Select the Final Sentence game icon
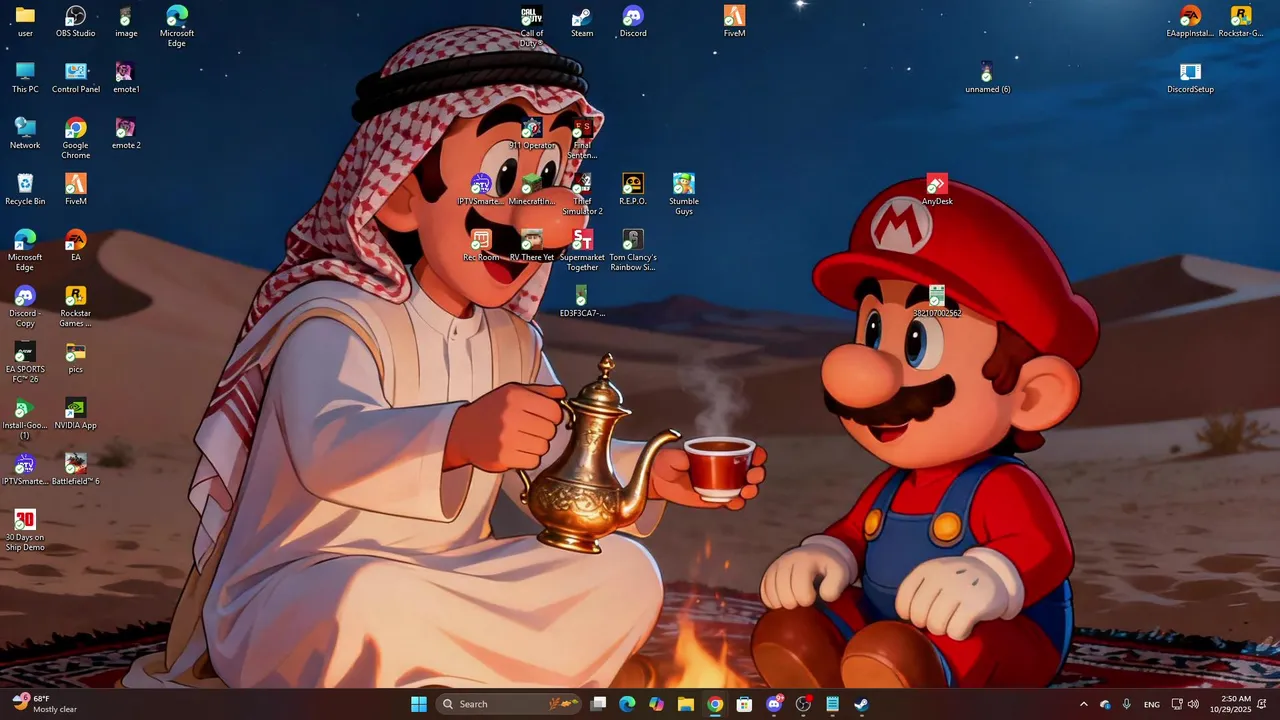 click(x=582, y=138)
